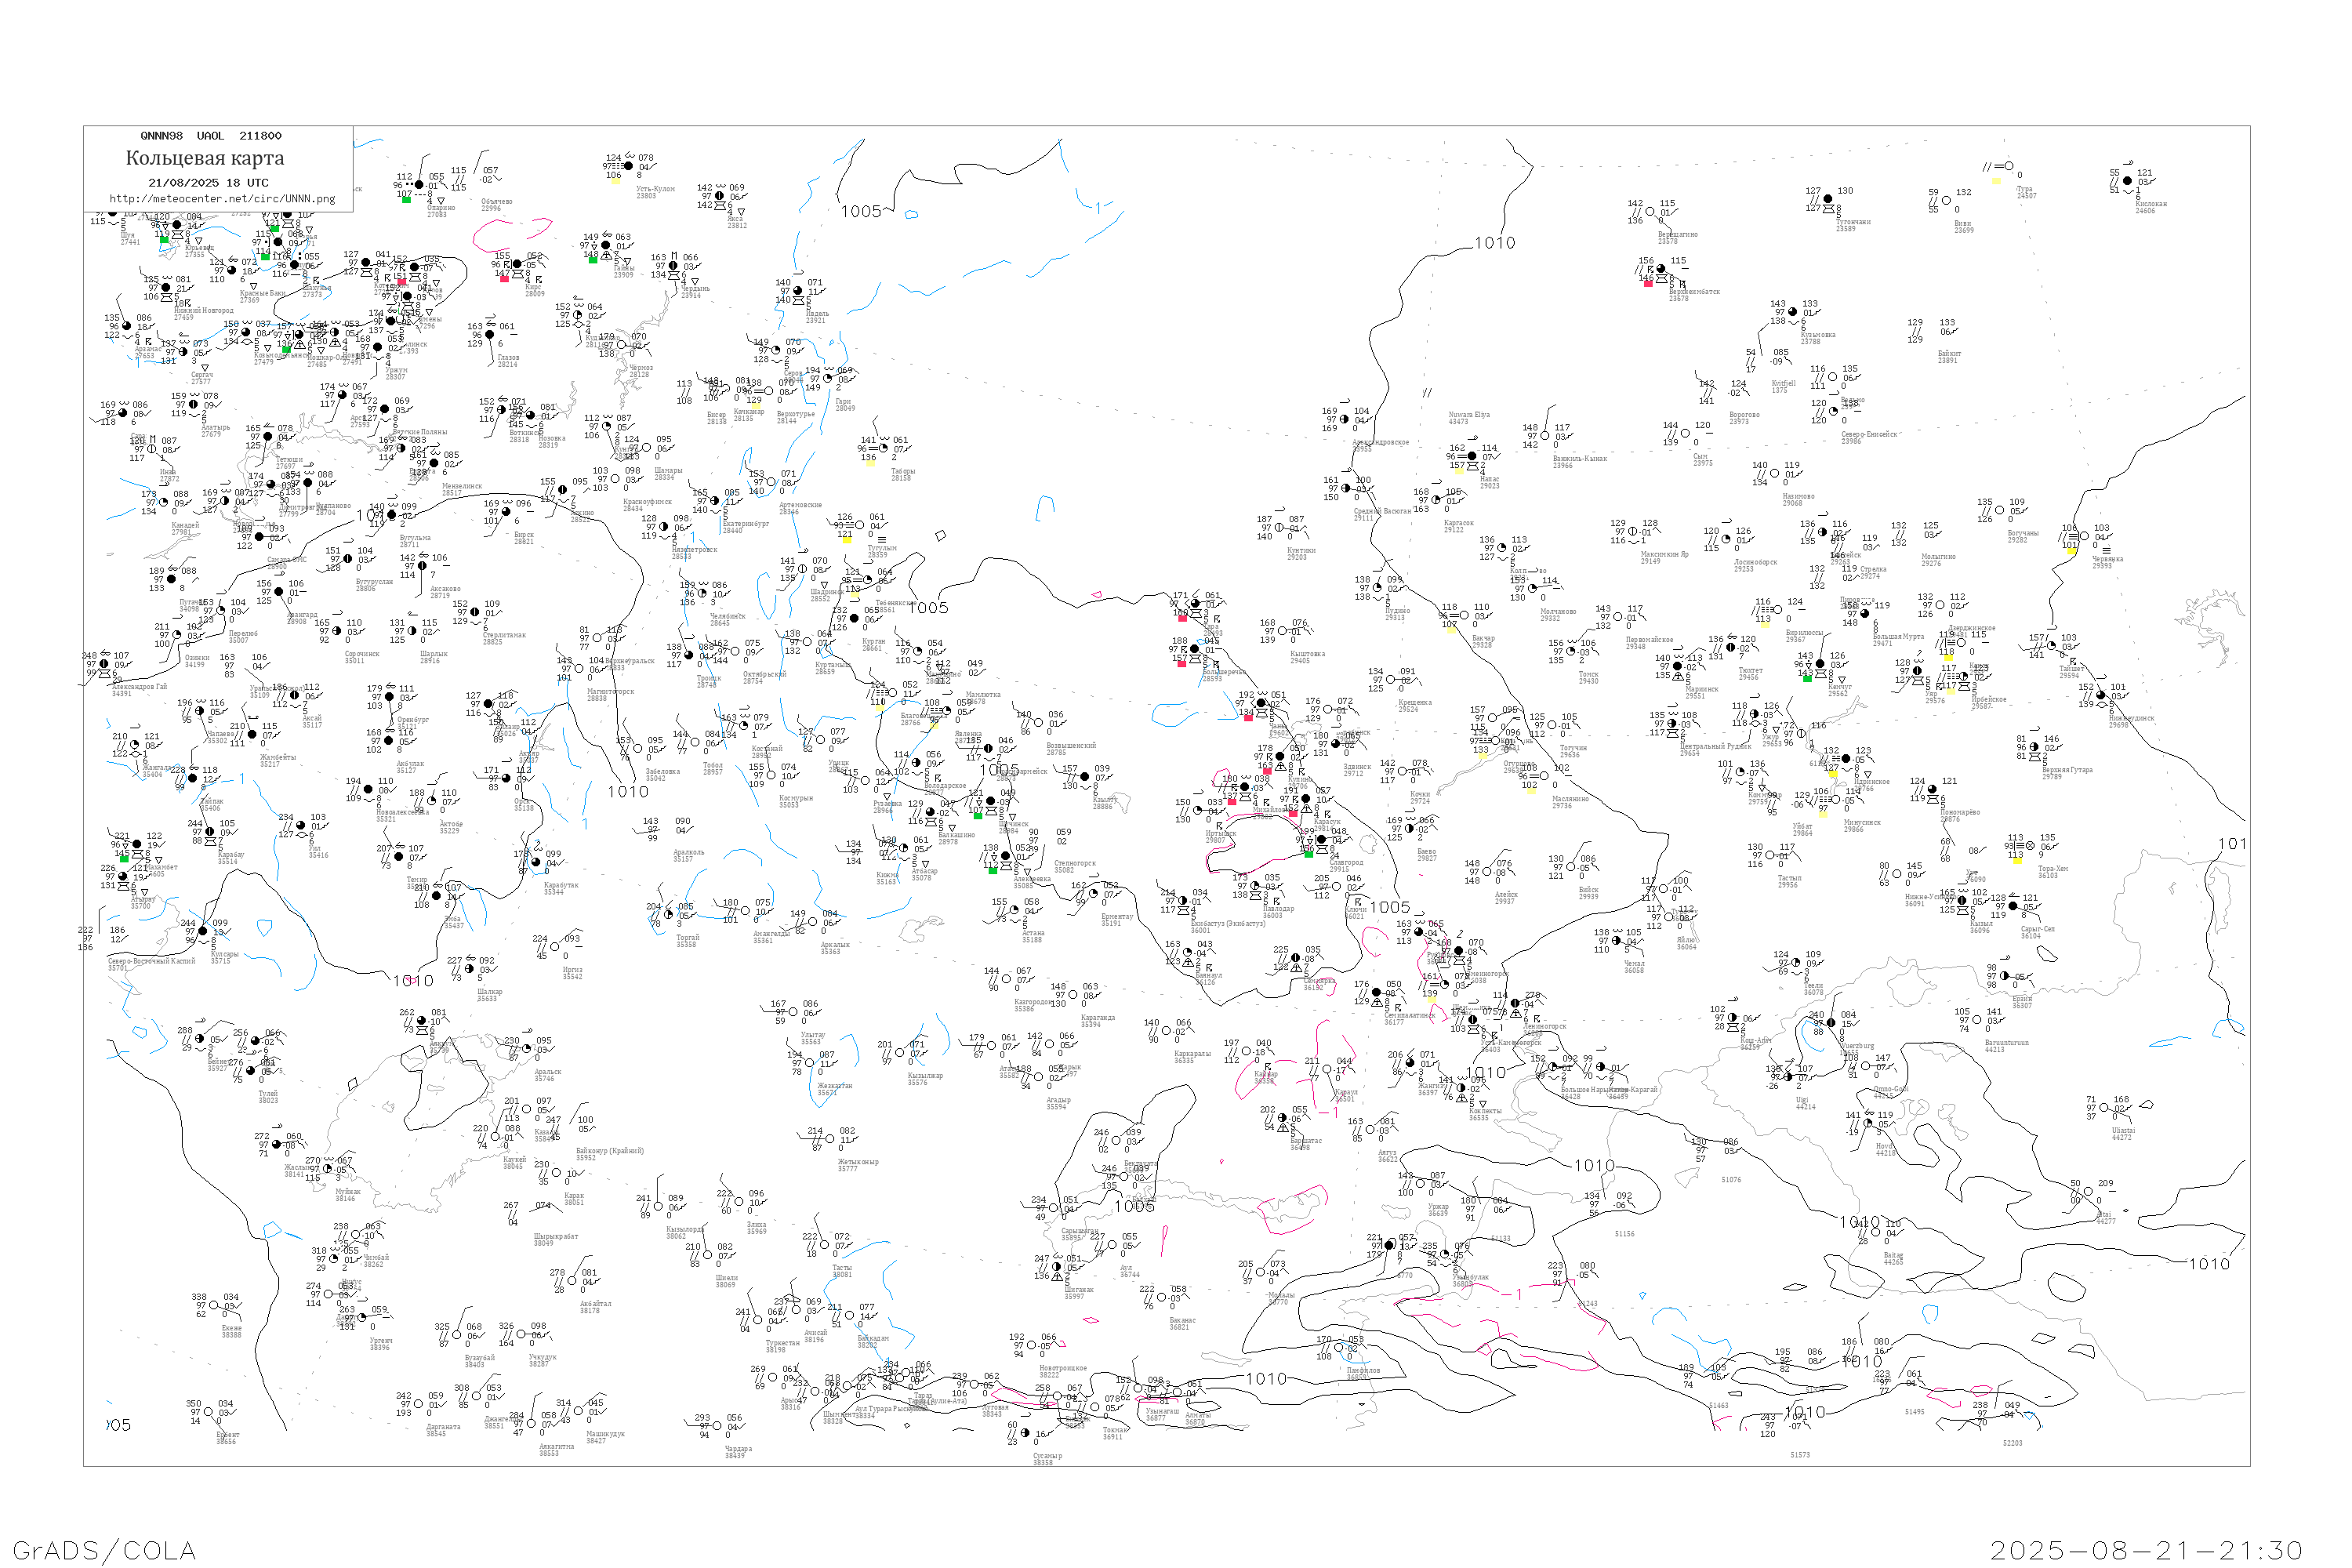Image resolution: width=2352 pixels, height=1568 pixels.
Task: Click the Томск 29430 station name label
Action: click(1588, 678)
